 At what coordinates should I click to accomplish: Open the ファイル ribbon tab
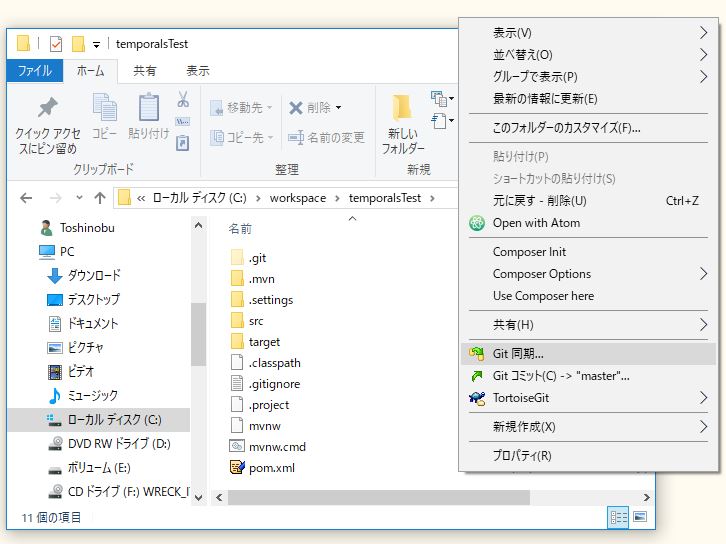(35, 71)
